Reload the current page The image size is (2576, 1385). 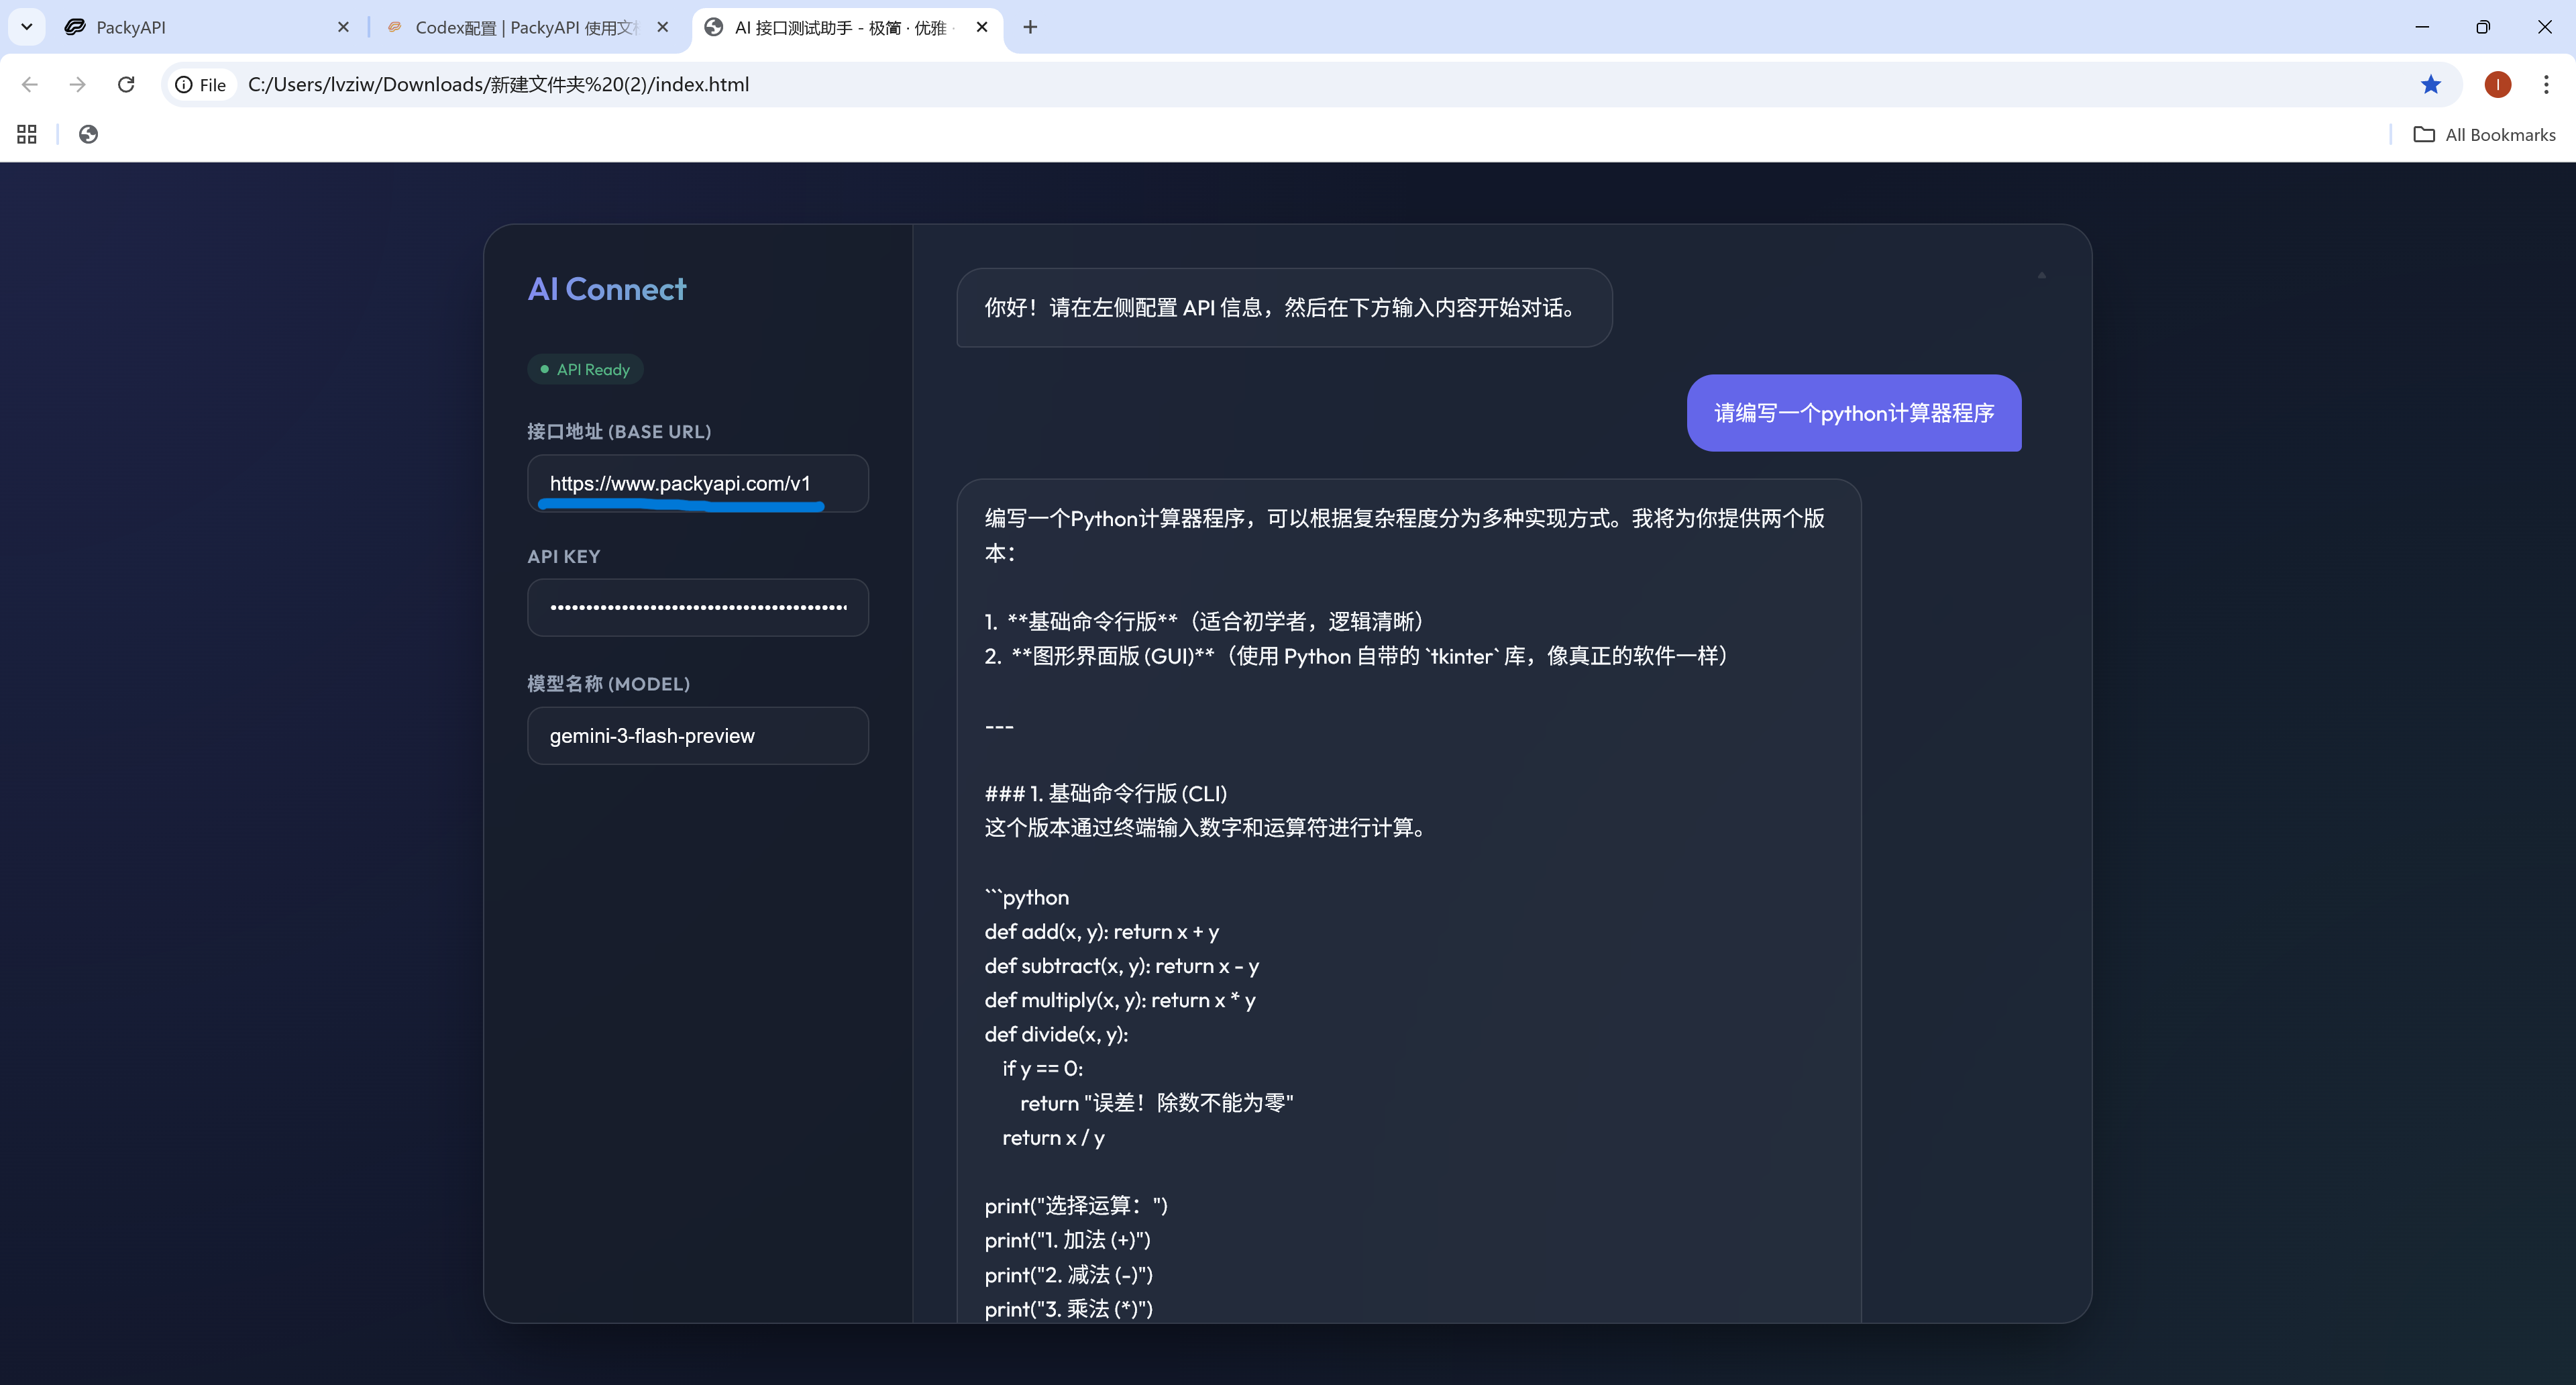(126, 84)
